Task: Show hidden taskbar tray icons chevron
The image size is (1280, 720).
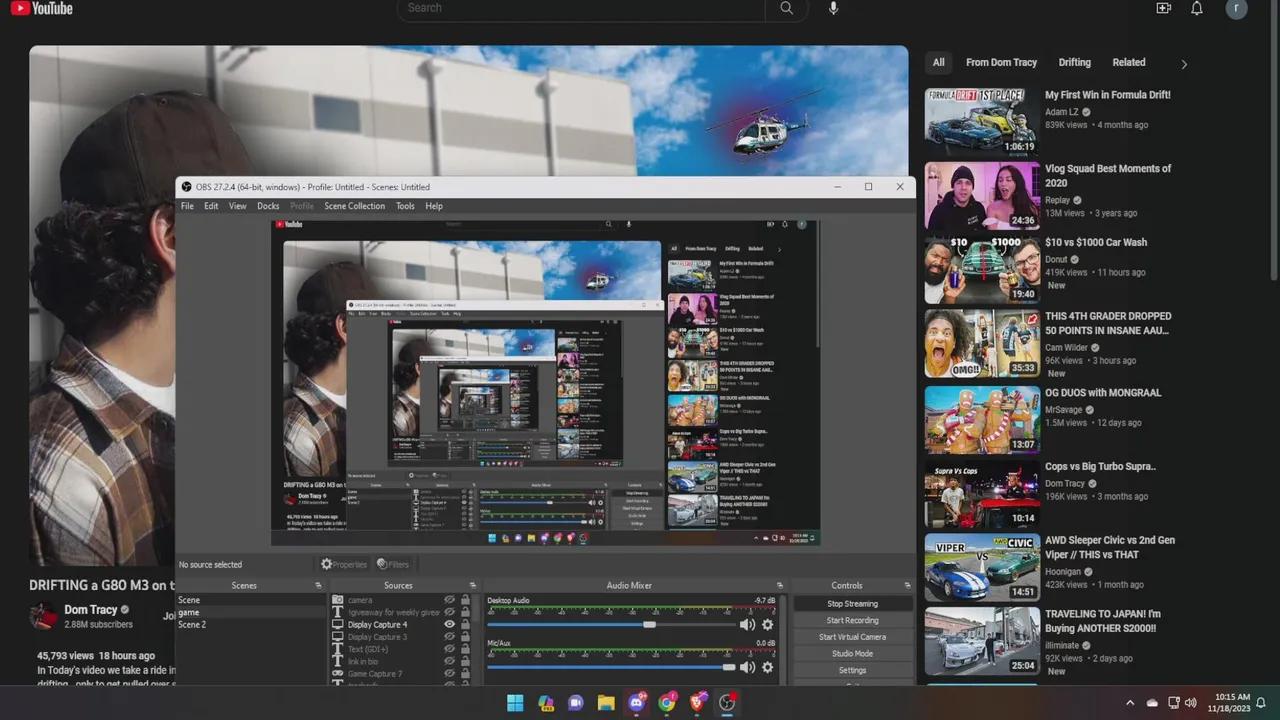Action: point(1130,703)
